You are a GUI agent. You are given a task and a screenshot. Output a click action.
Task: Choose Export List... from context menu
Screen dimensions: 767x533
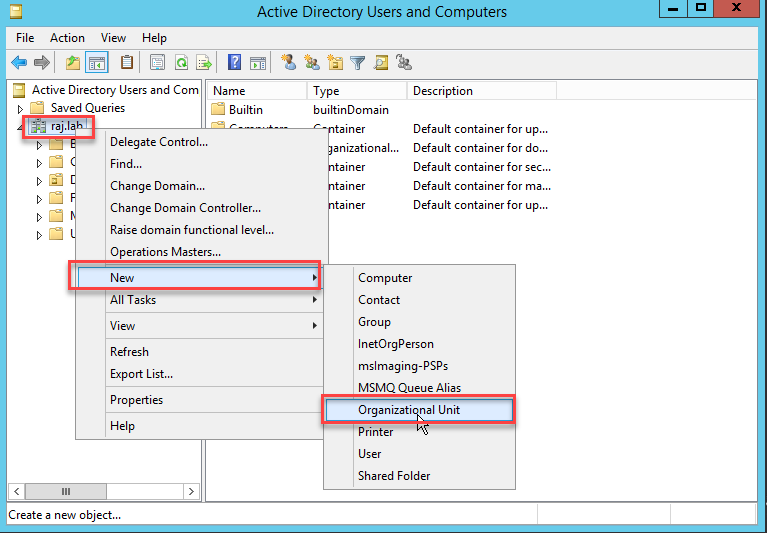(x=199, y=374)
